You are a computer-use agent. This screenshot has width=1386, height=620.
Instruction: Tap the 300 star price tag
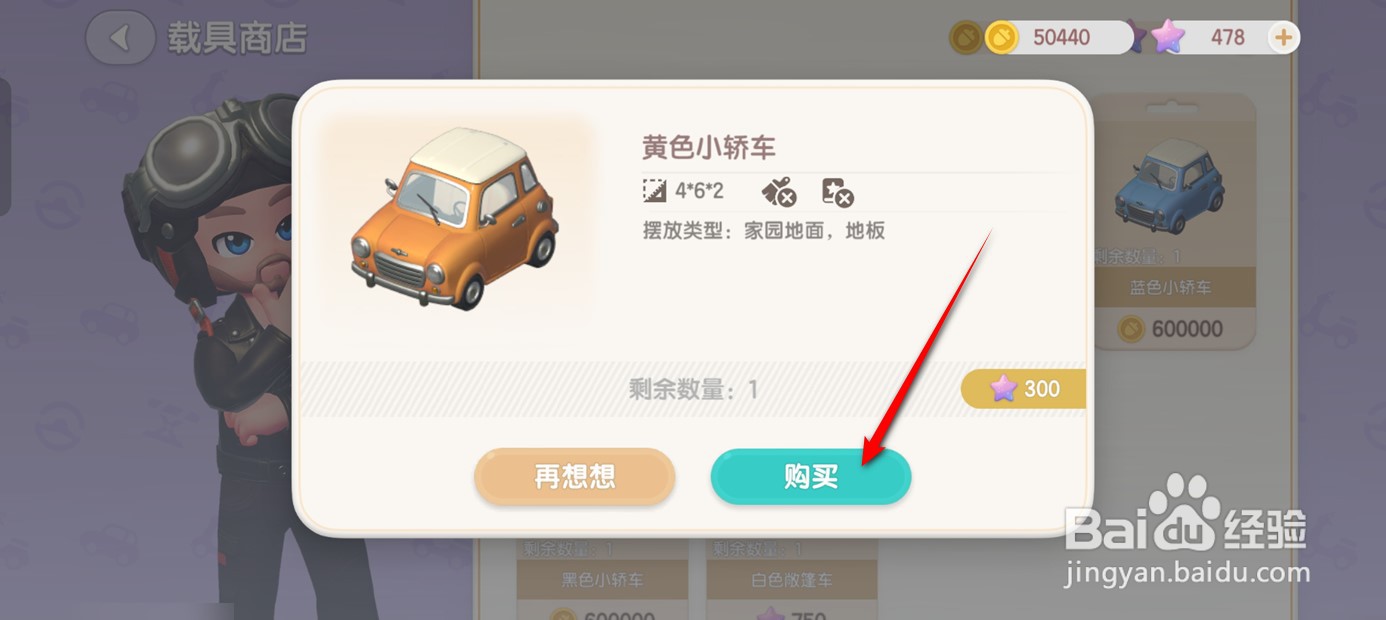[1023, 389]
